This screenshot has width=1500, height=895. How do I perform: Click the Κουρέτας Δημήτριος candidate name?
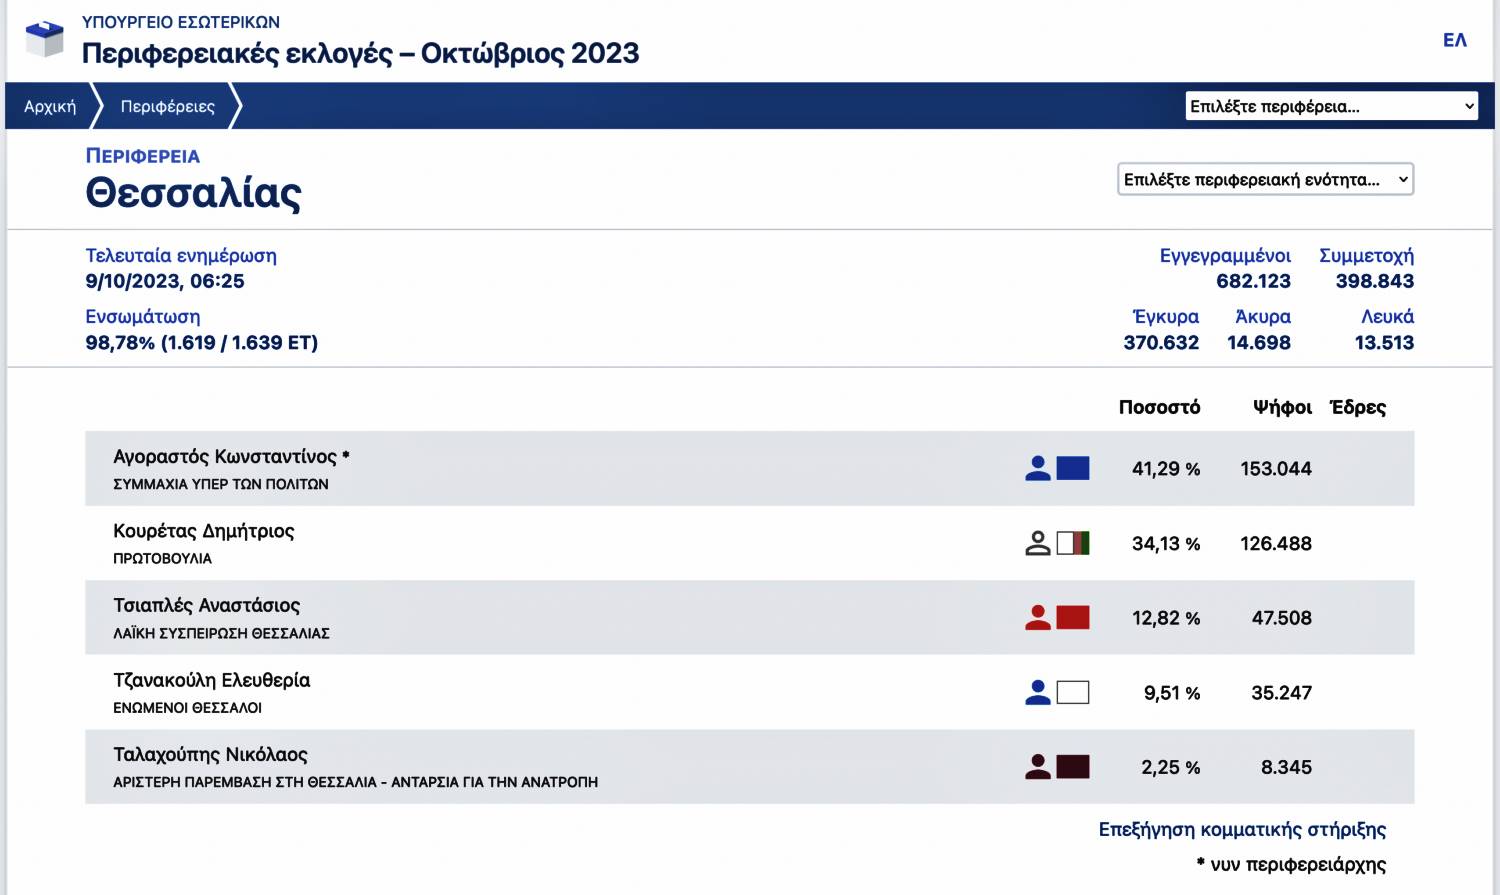[204, 531]
